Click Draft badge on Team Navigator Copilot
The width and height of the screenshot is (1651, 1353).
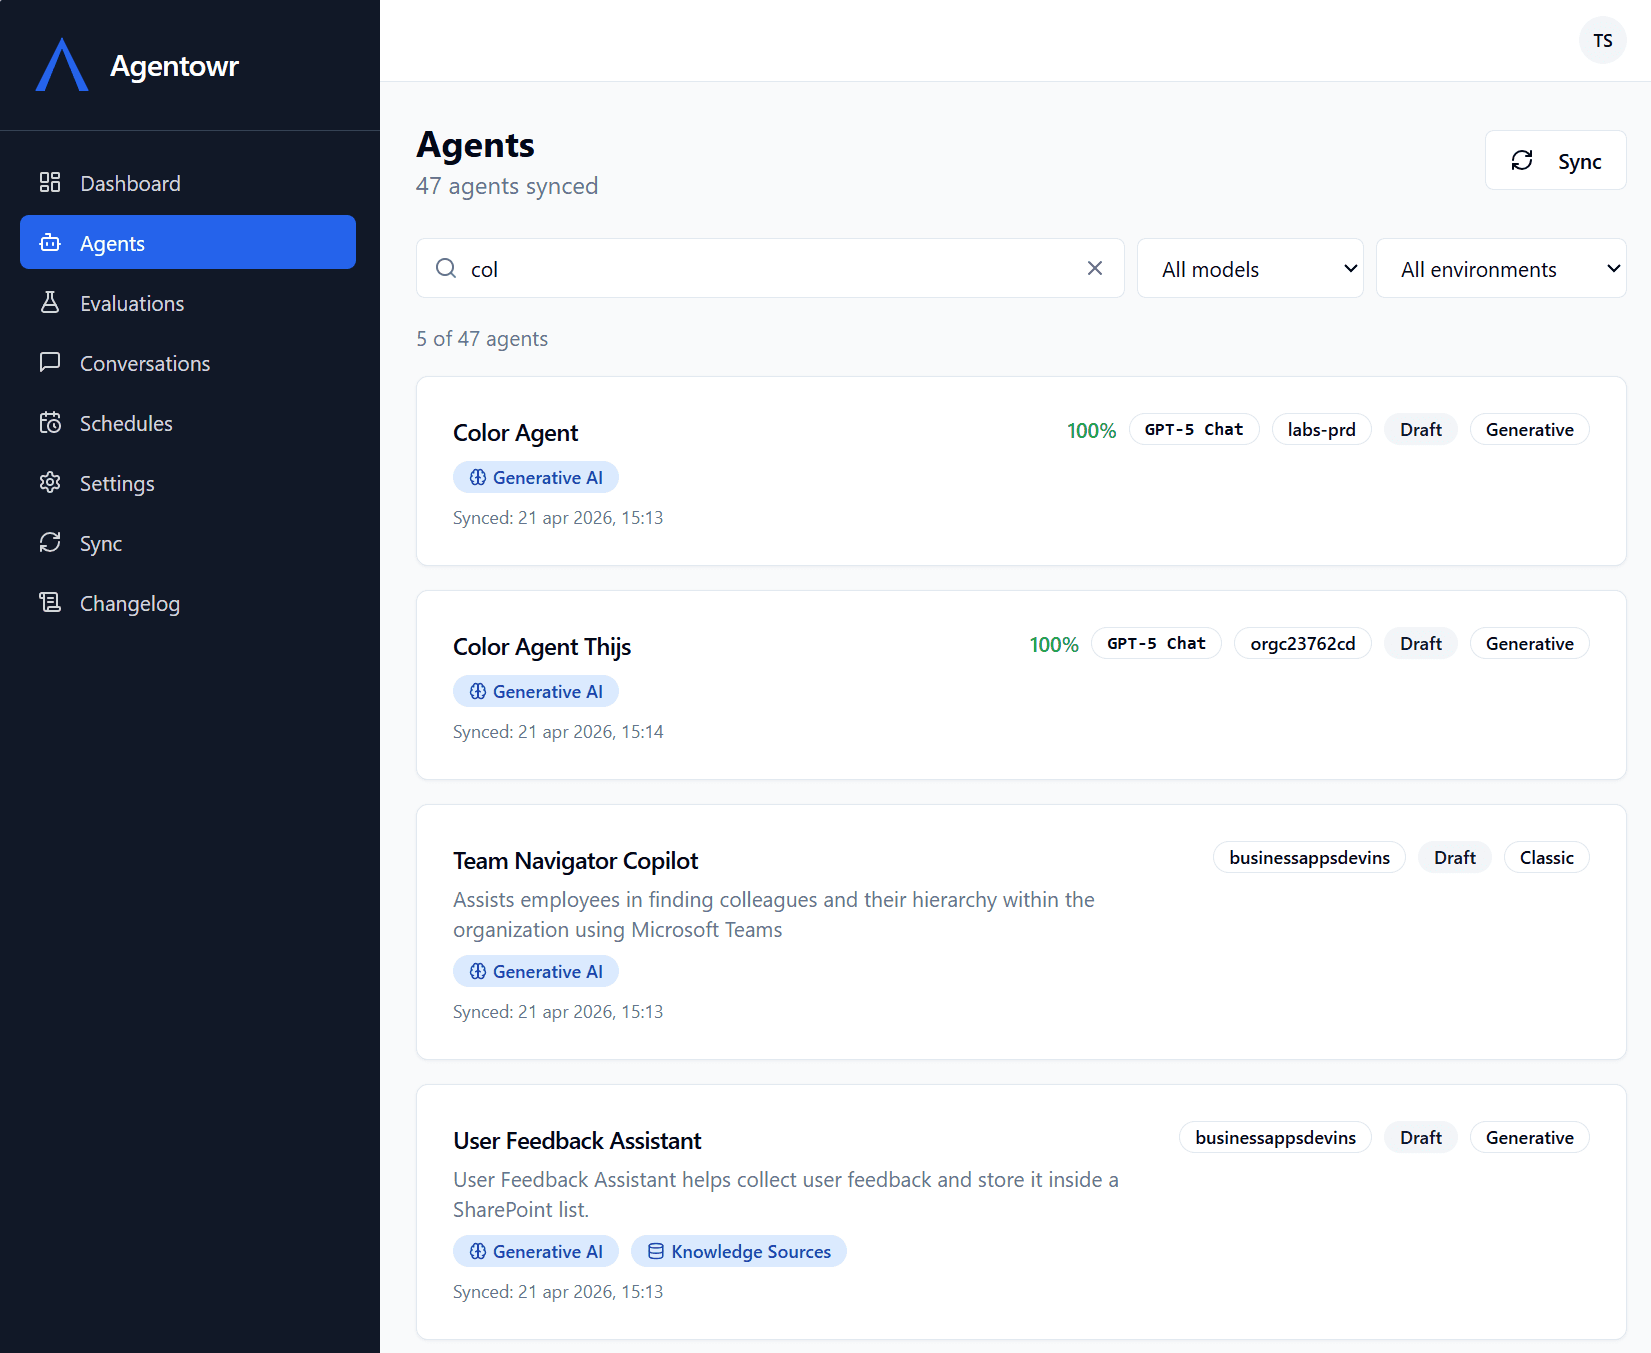point(1455,857)
